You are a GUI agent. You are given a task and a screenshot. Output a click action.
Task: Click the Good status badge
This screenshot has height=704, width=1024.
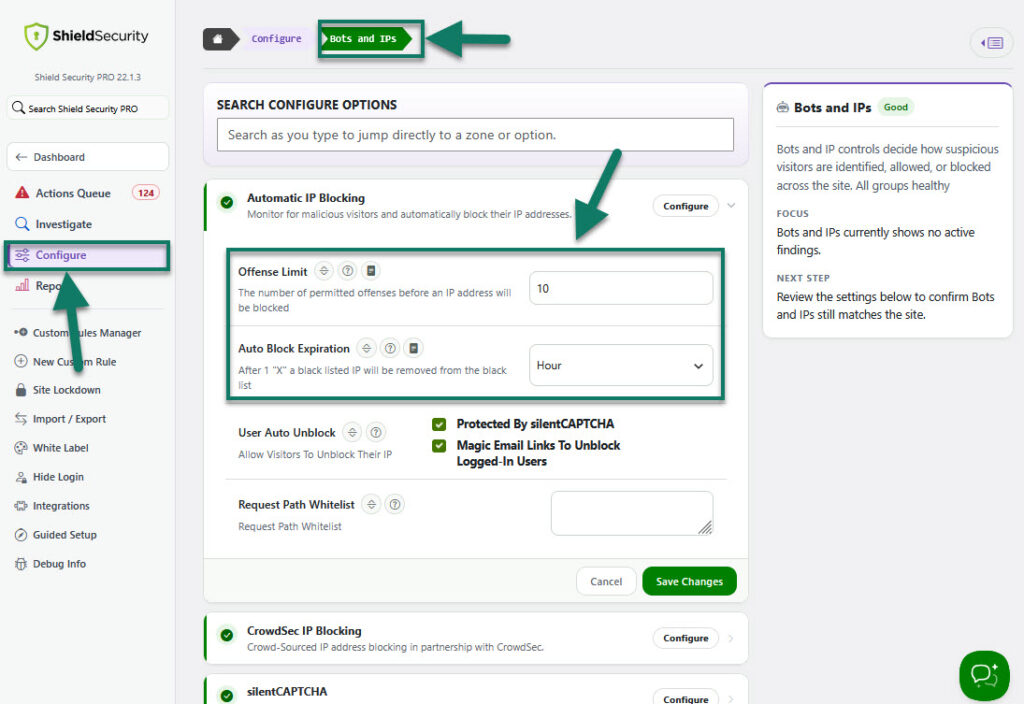point(895,107)
